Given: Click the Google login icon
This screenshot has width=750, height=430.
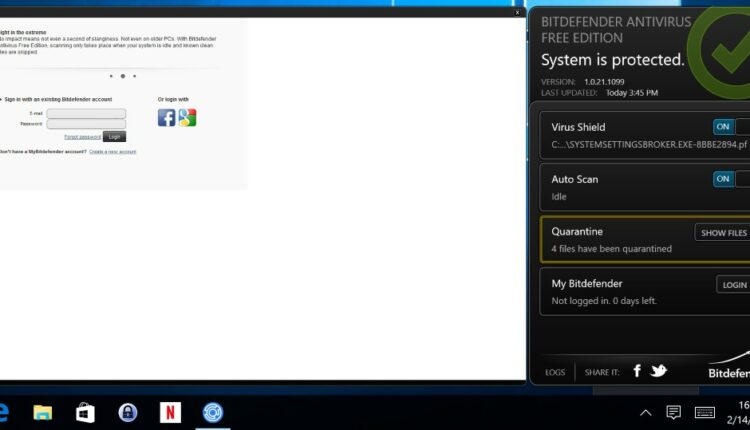Looking at the screenshot, I should click(188, 118).
